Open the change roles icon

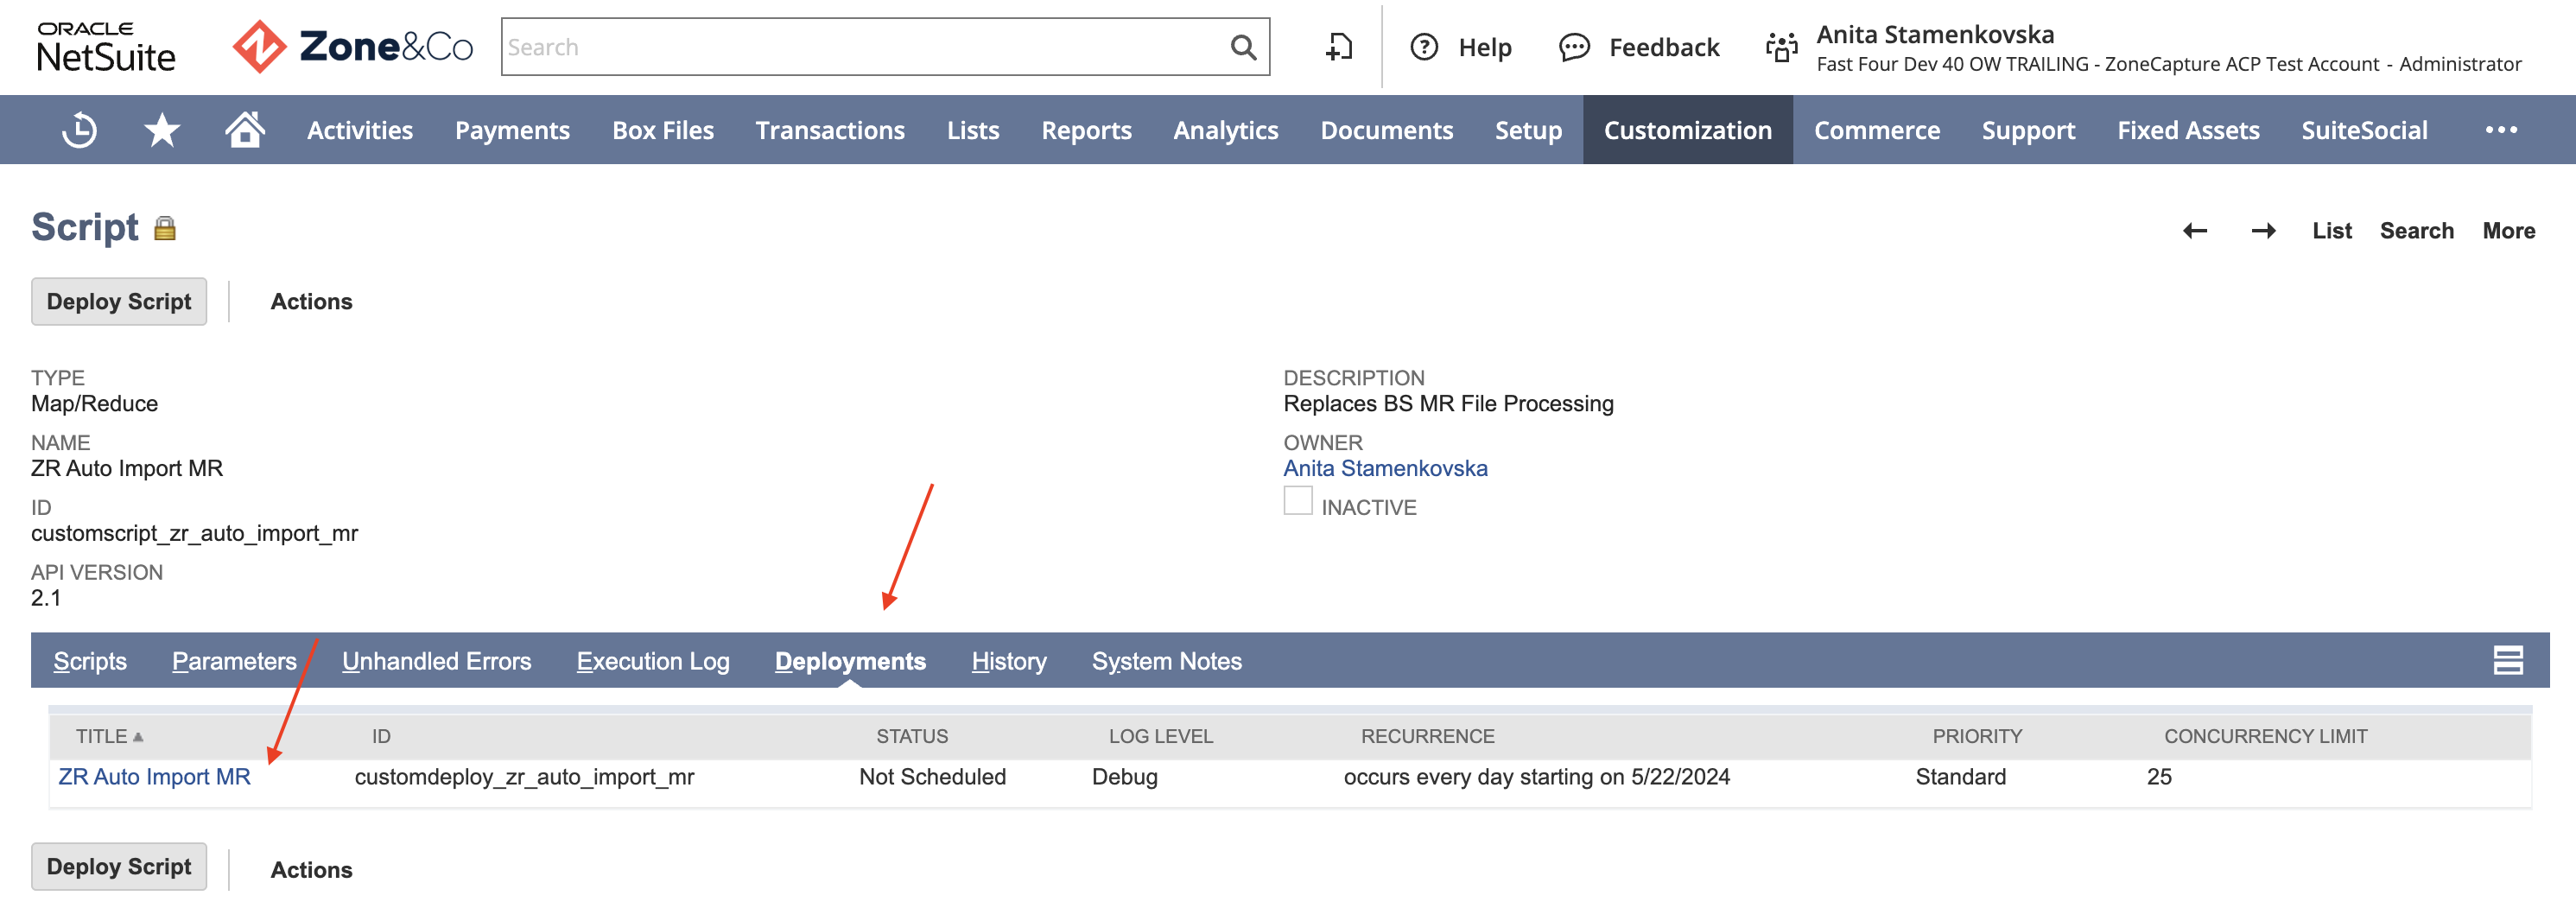click(x=1782, y=47)
